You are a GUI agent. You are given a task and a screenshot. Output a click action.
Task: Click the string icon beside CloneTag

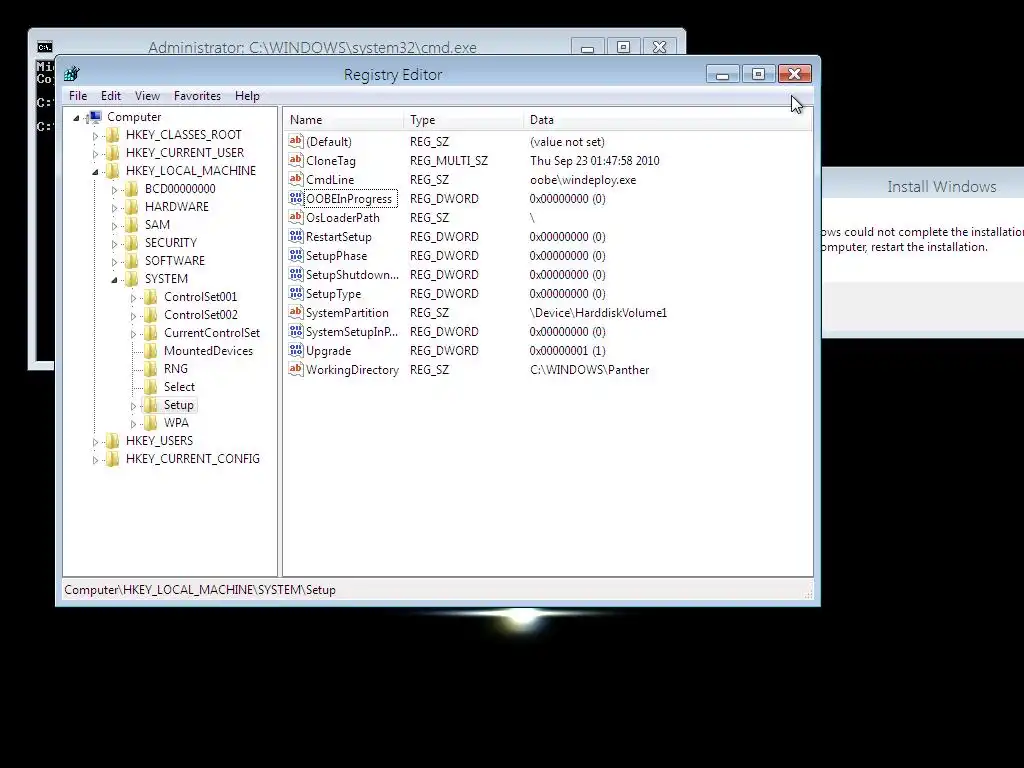296,160
